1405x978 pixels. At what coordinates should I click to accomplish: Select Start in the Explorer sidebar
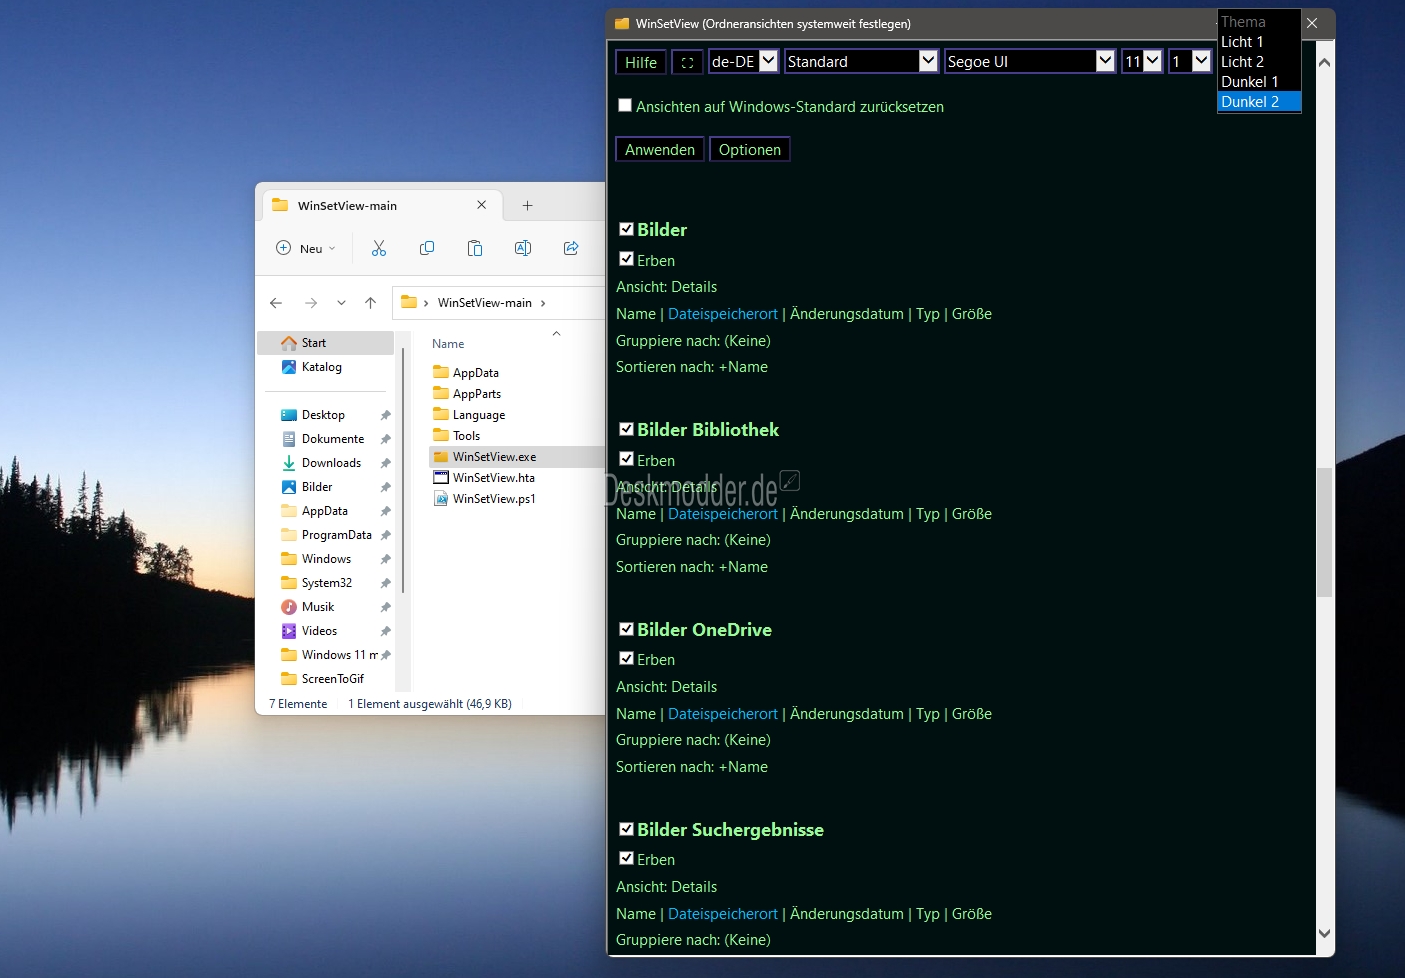[326, 343]
